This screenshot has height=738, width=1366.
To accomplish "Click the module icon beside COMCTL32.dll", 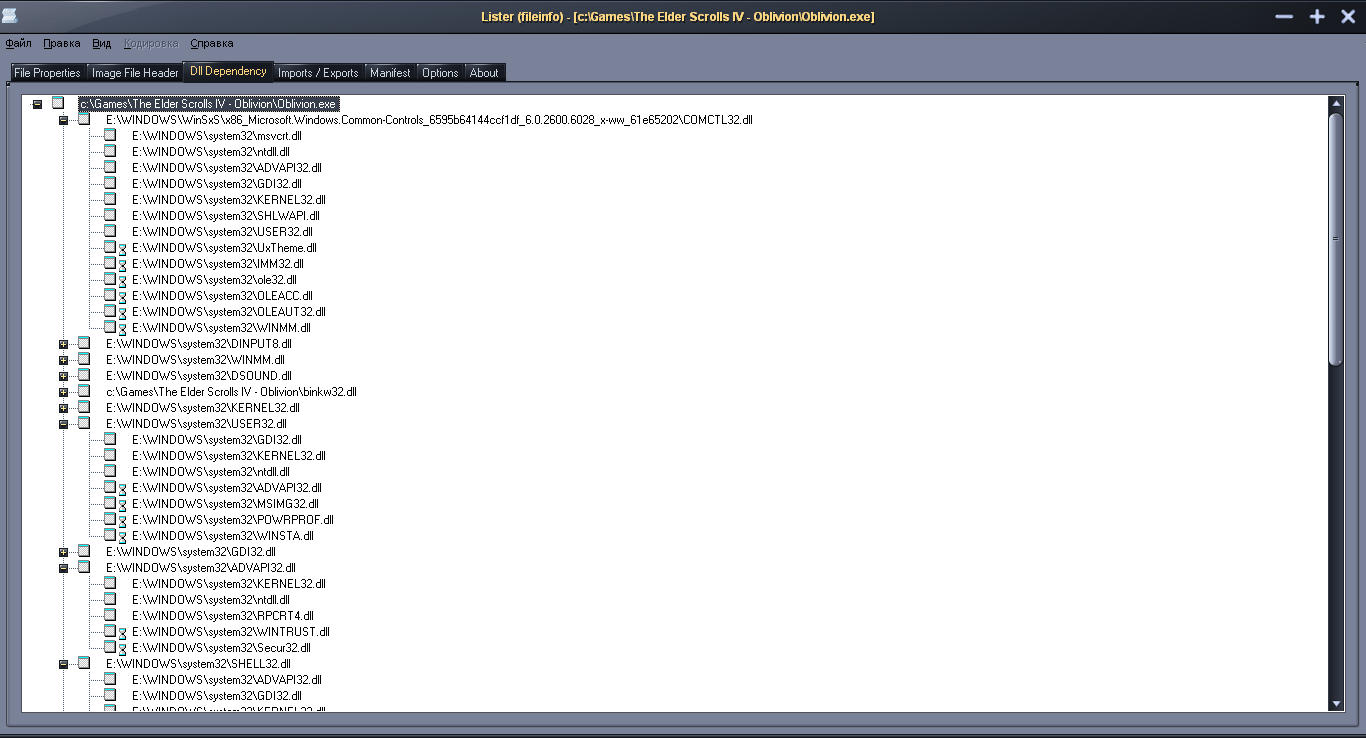I will (84, 119).
